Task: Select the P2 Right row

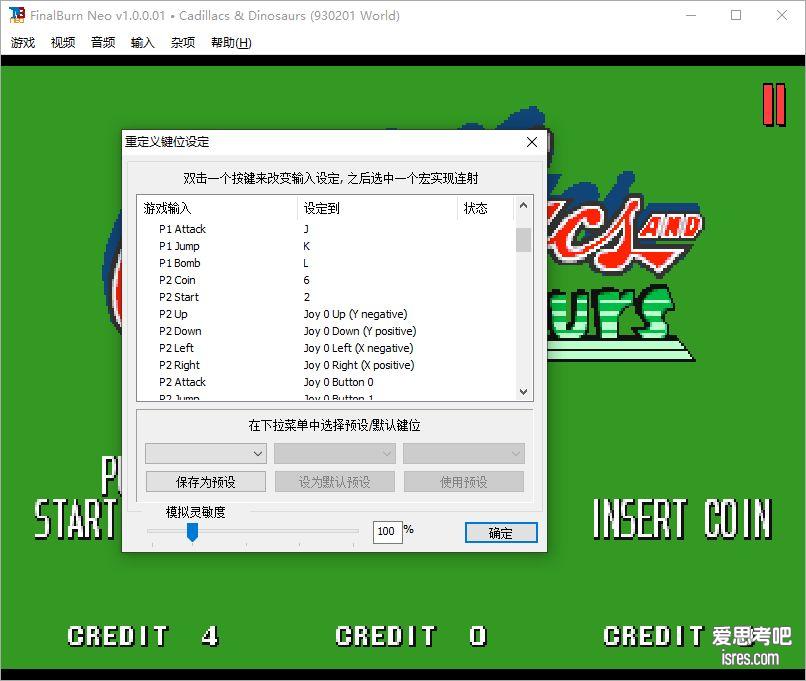Action: (326, 365)
